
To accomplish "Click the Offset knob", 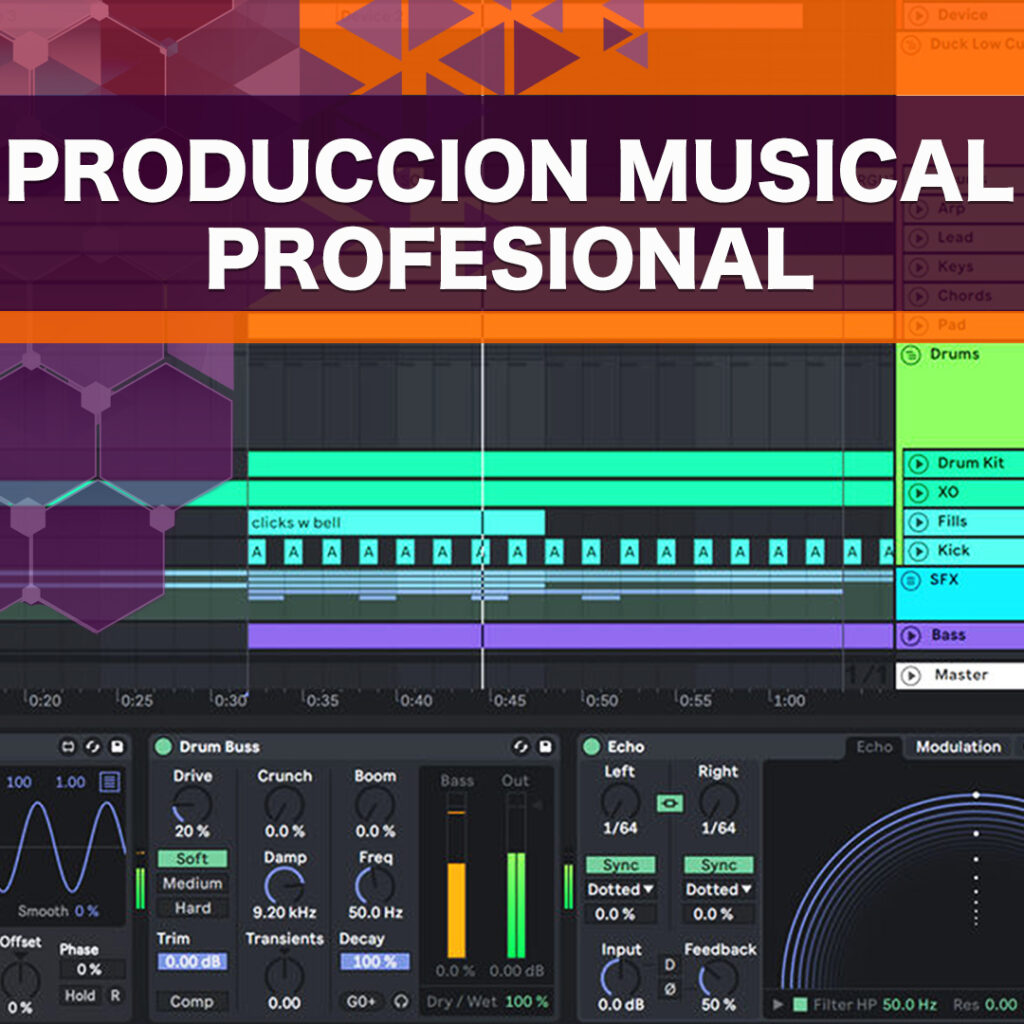I will click(21, 980).
